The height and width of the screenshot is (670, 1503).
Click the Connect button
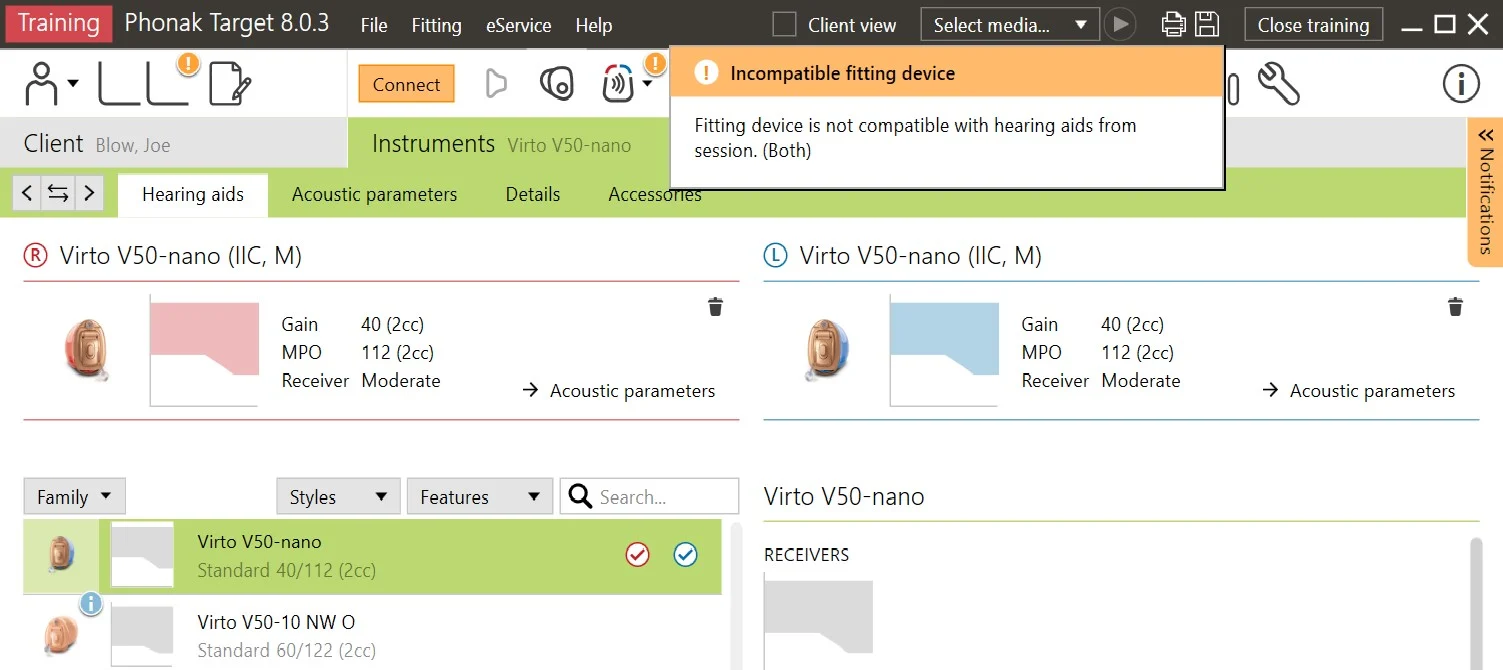[406, 84]
